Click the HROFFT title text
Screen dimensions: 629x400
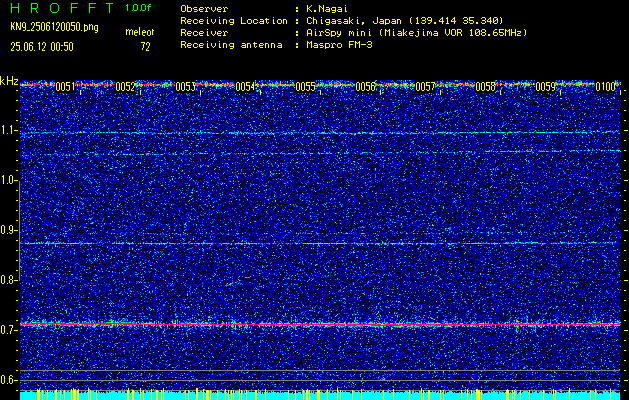(63, 8)
